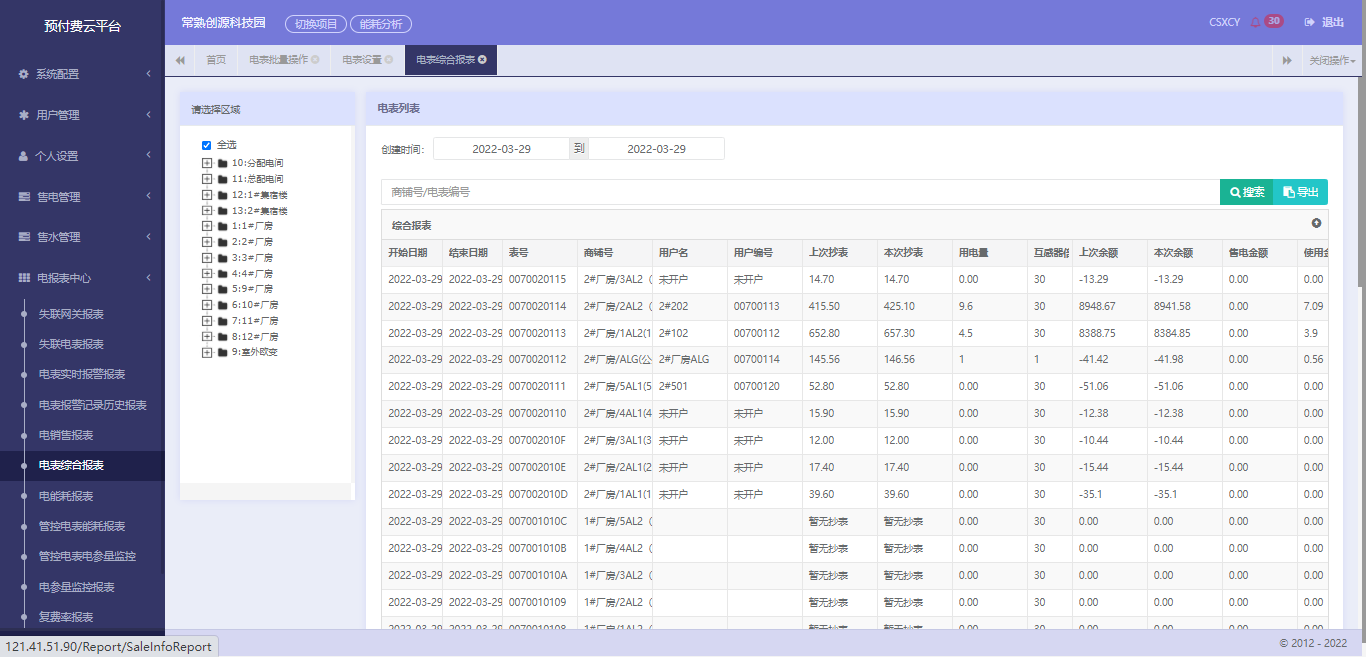Click 售水管理 sidebar icon
The image size is (1366, 657).
point(24,237)
